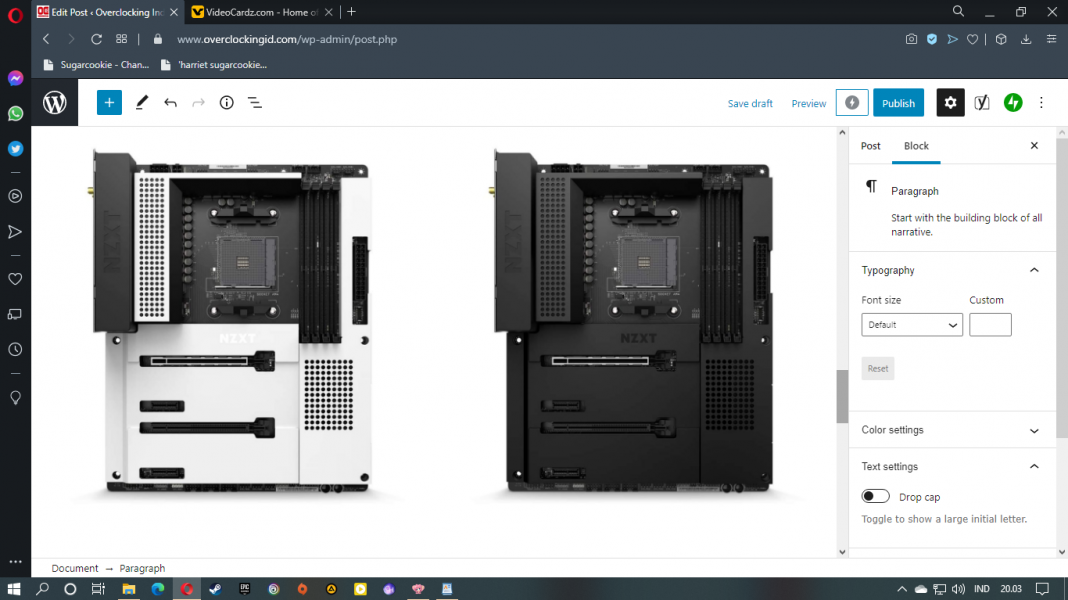Open the block inserter plus button
This screenshot has width=1068, height=600.
[x=109, y=103]
